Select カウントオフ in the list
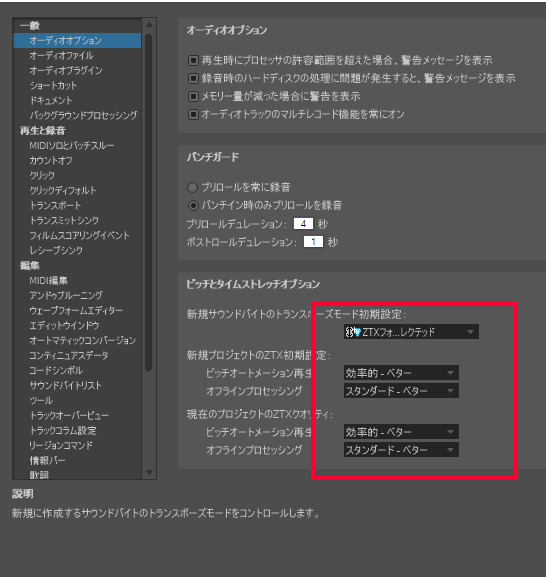 tap(51, 160)
